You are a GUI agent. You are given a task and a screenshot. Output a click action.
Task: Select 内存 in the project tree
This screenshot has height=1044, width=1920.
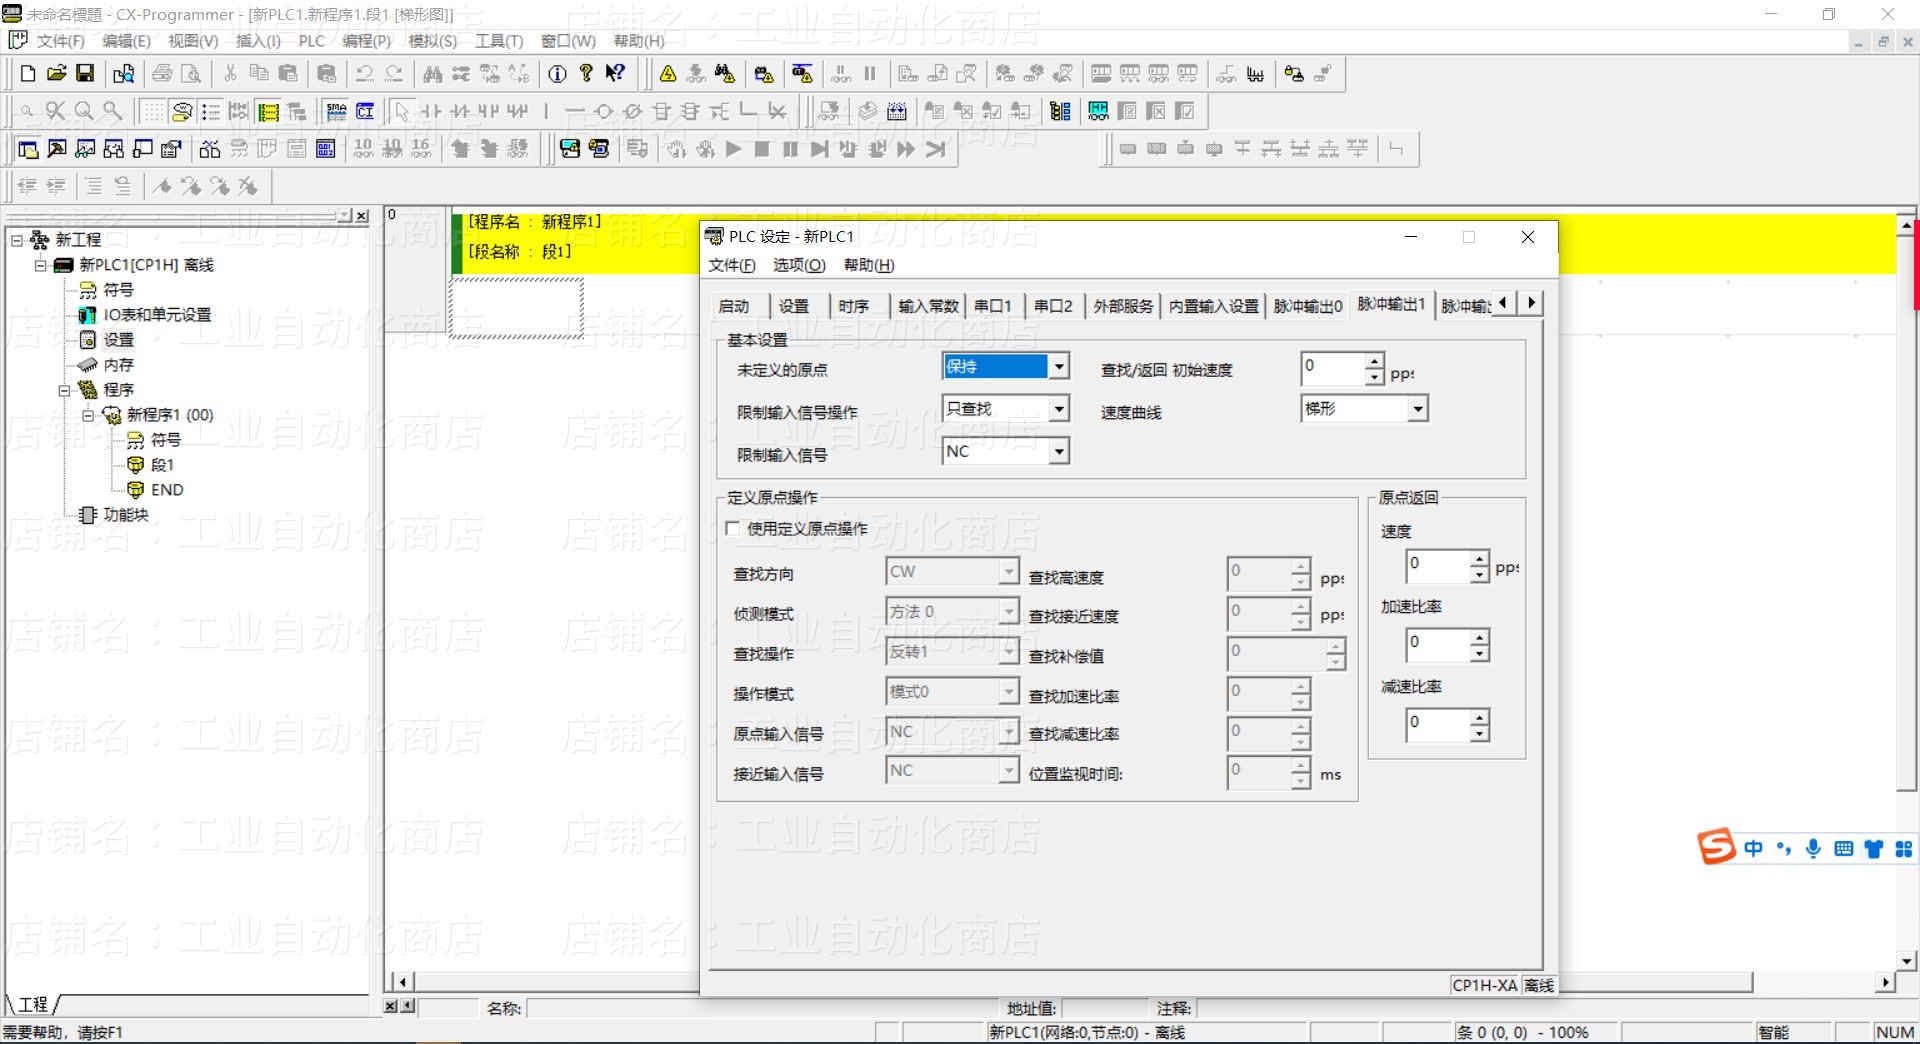pyautogui.click(x=118, y=365)
